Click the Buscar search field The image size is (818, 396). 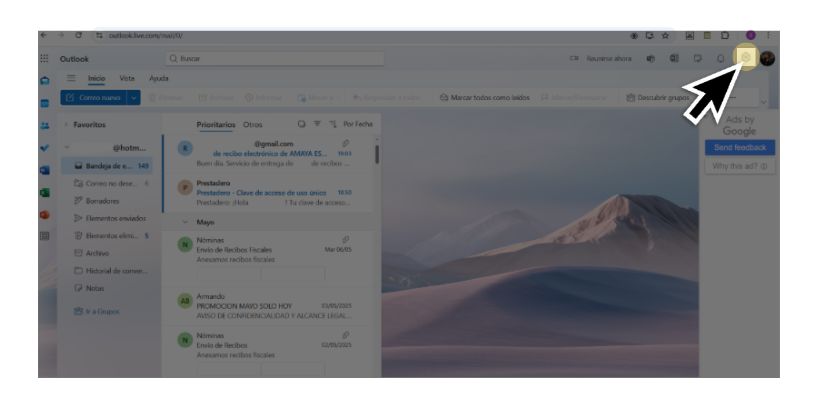point(274,58)
